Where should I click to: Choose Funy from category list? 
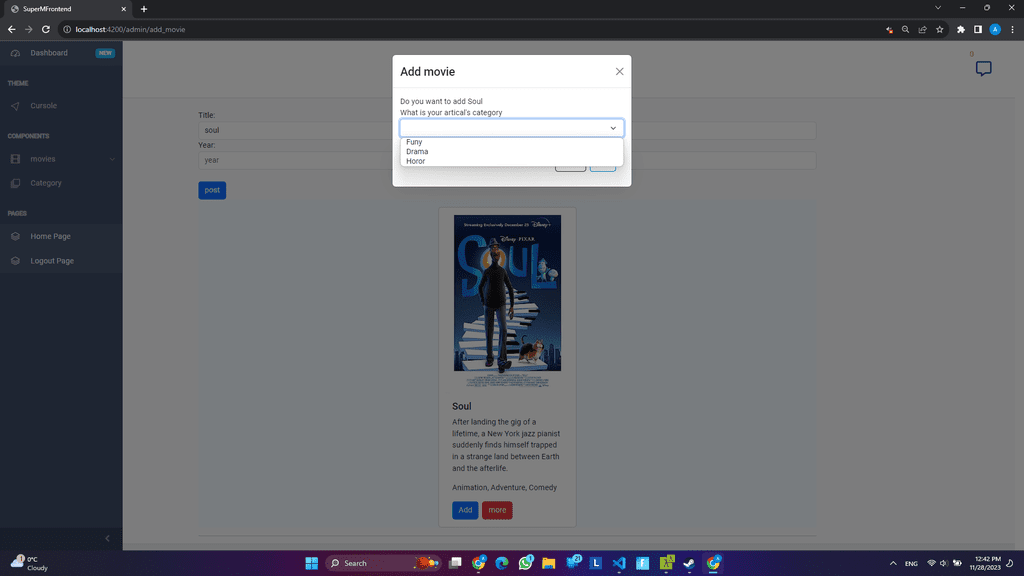point(414,142)
